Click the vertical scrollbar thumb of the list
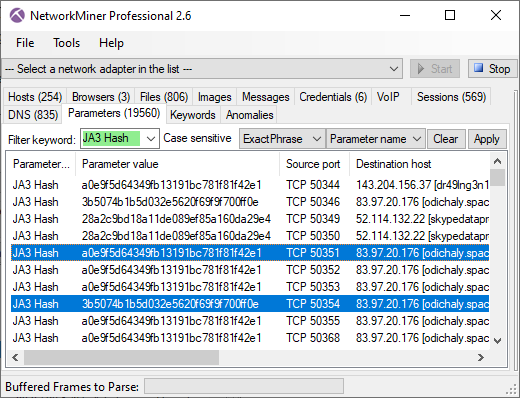Viewport: 520px width, 398px height. click(x=497, y=177)
